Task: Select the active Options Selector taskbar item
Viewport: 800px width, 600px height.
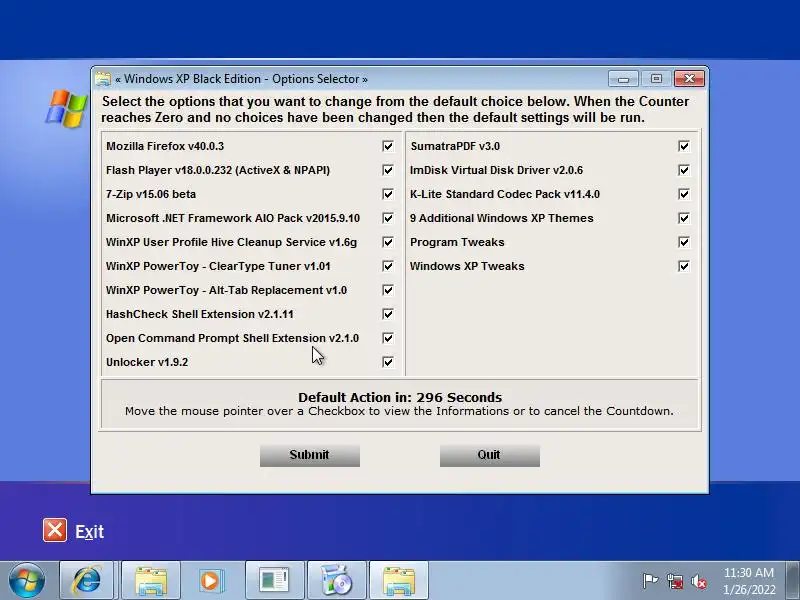Action: 399,581
